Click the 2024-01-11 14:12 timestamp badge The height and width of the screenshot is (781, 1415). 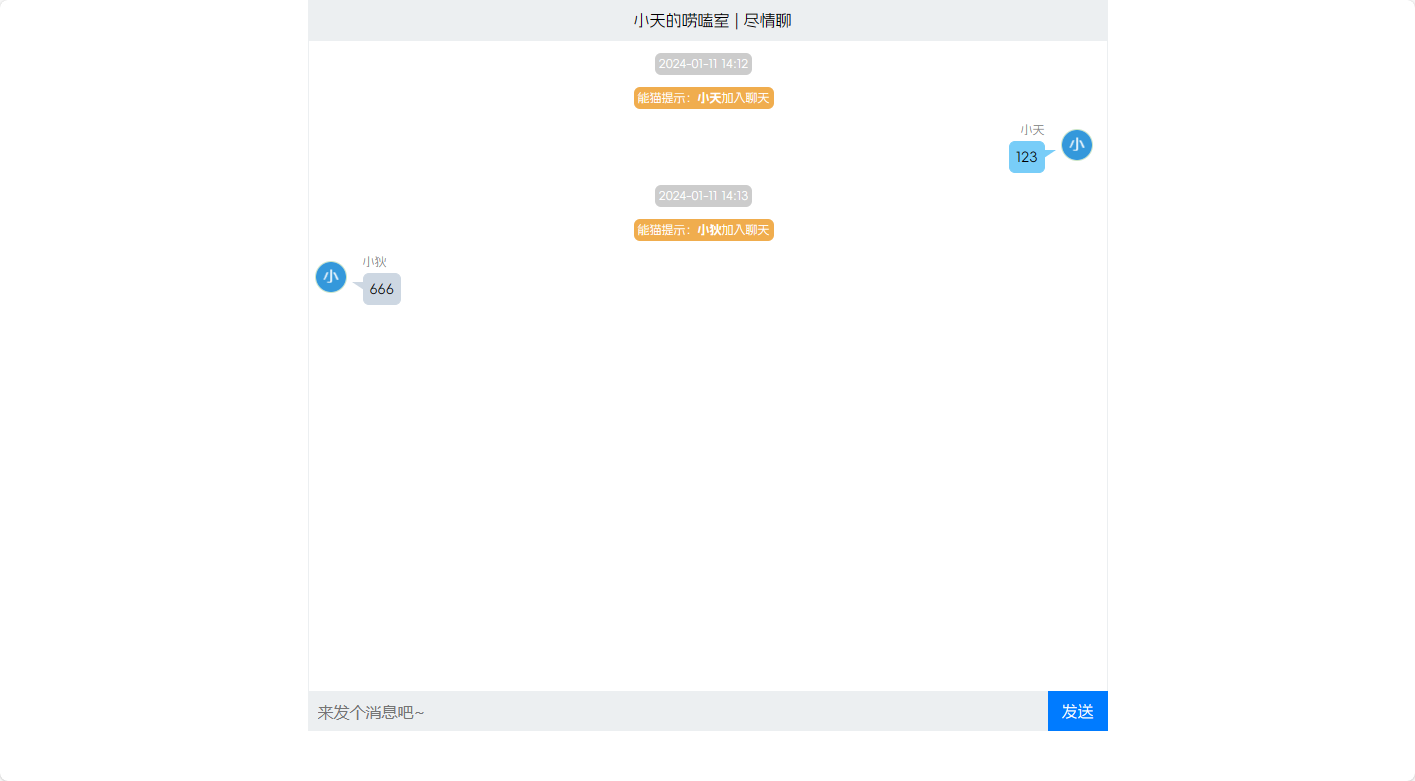(x=703, y=64)
